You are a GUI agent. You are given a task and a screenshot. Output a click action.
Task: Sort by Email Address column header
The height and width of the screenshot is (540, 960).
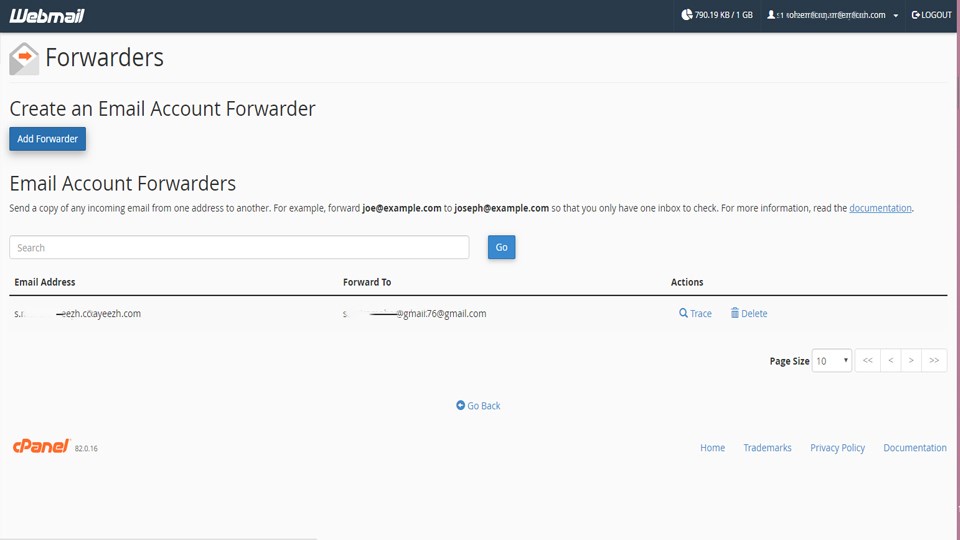[x=45, y=282]
